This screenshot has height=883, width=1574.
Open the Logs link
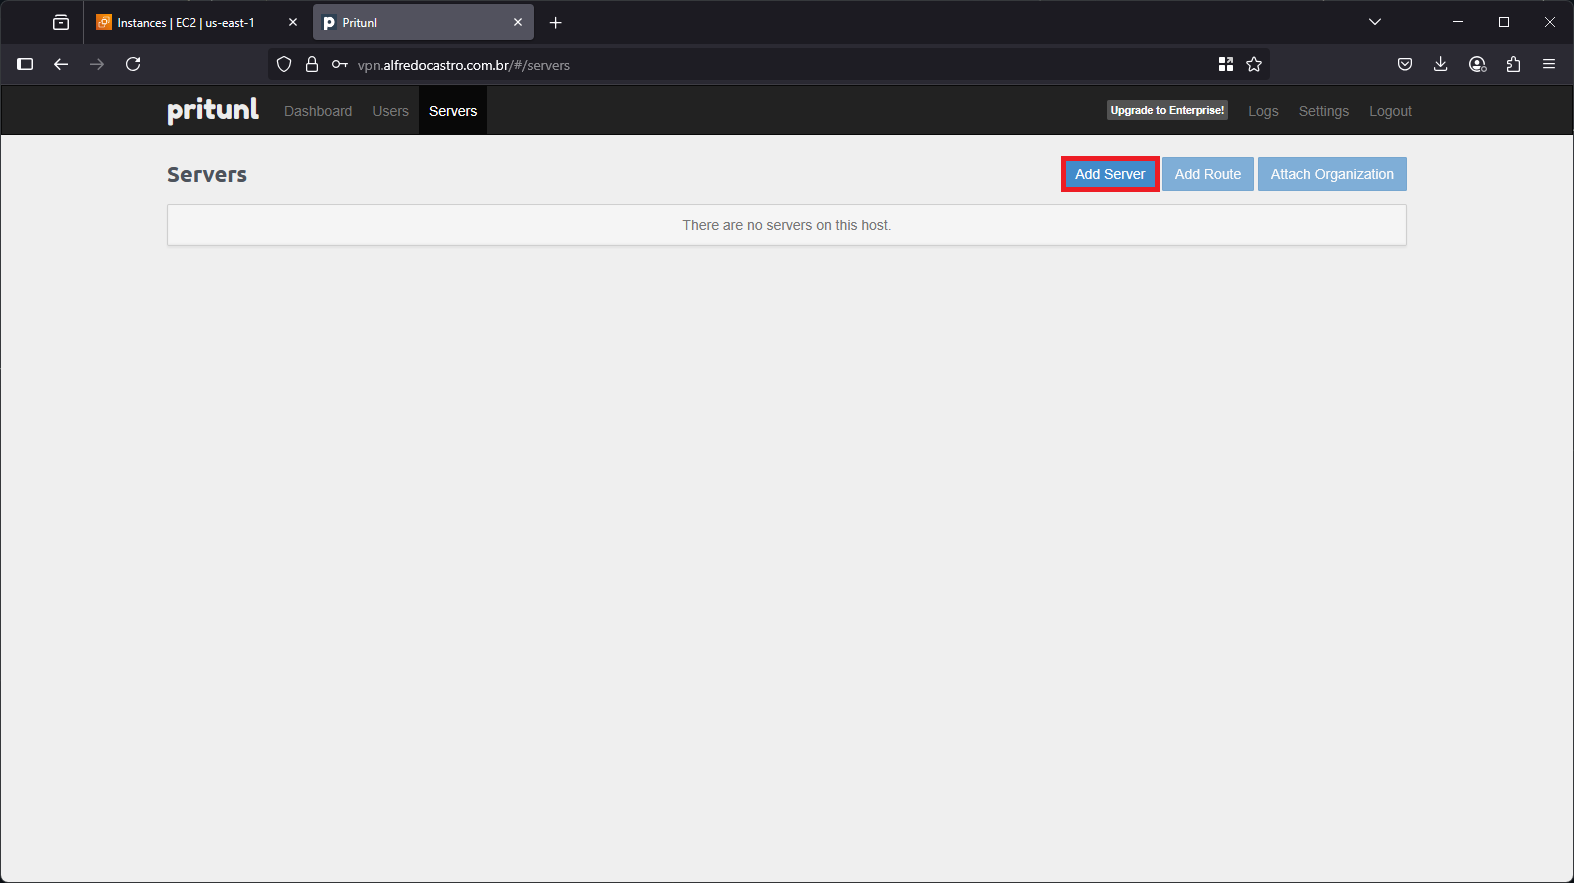pos(1263,111)
